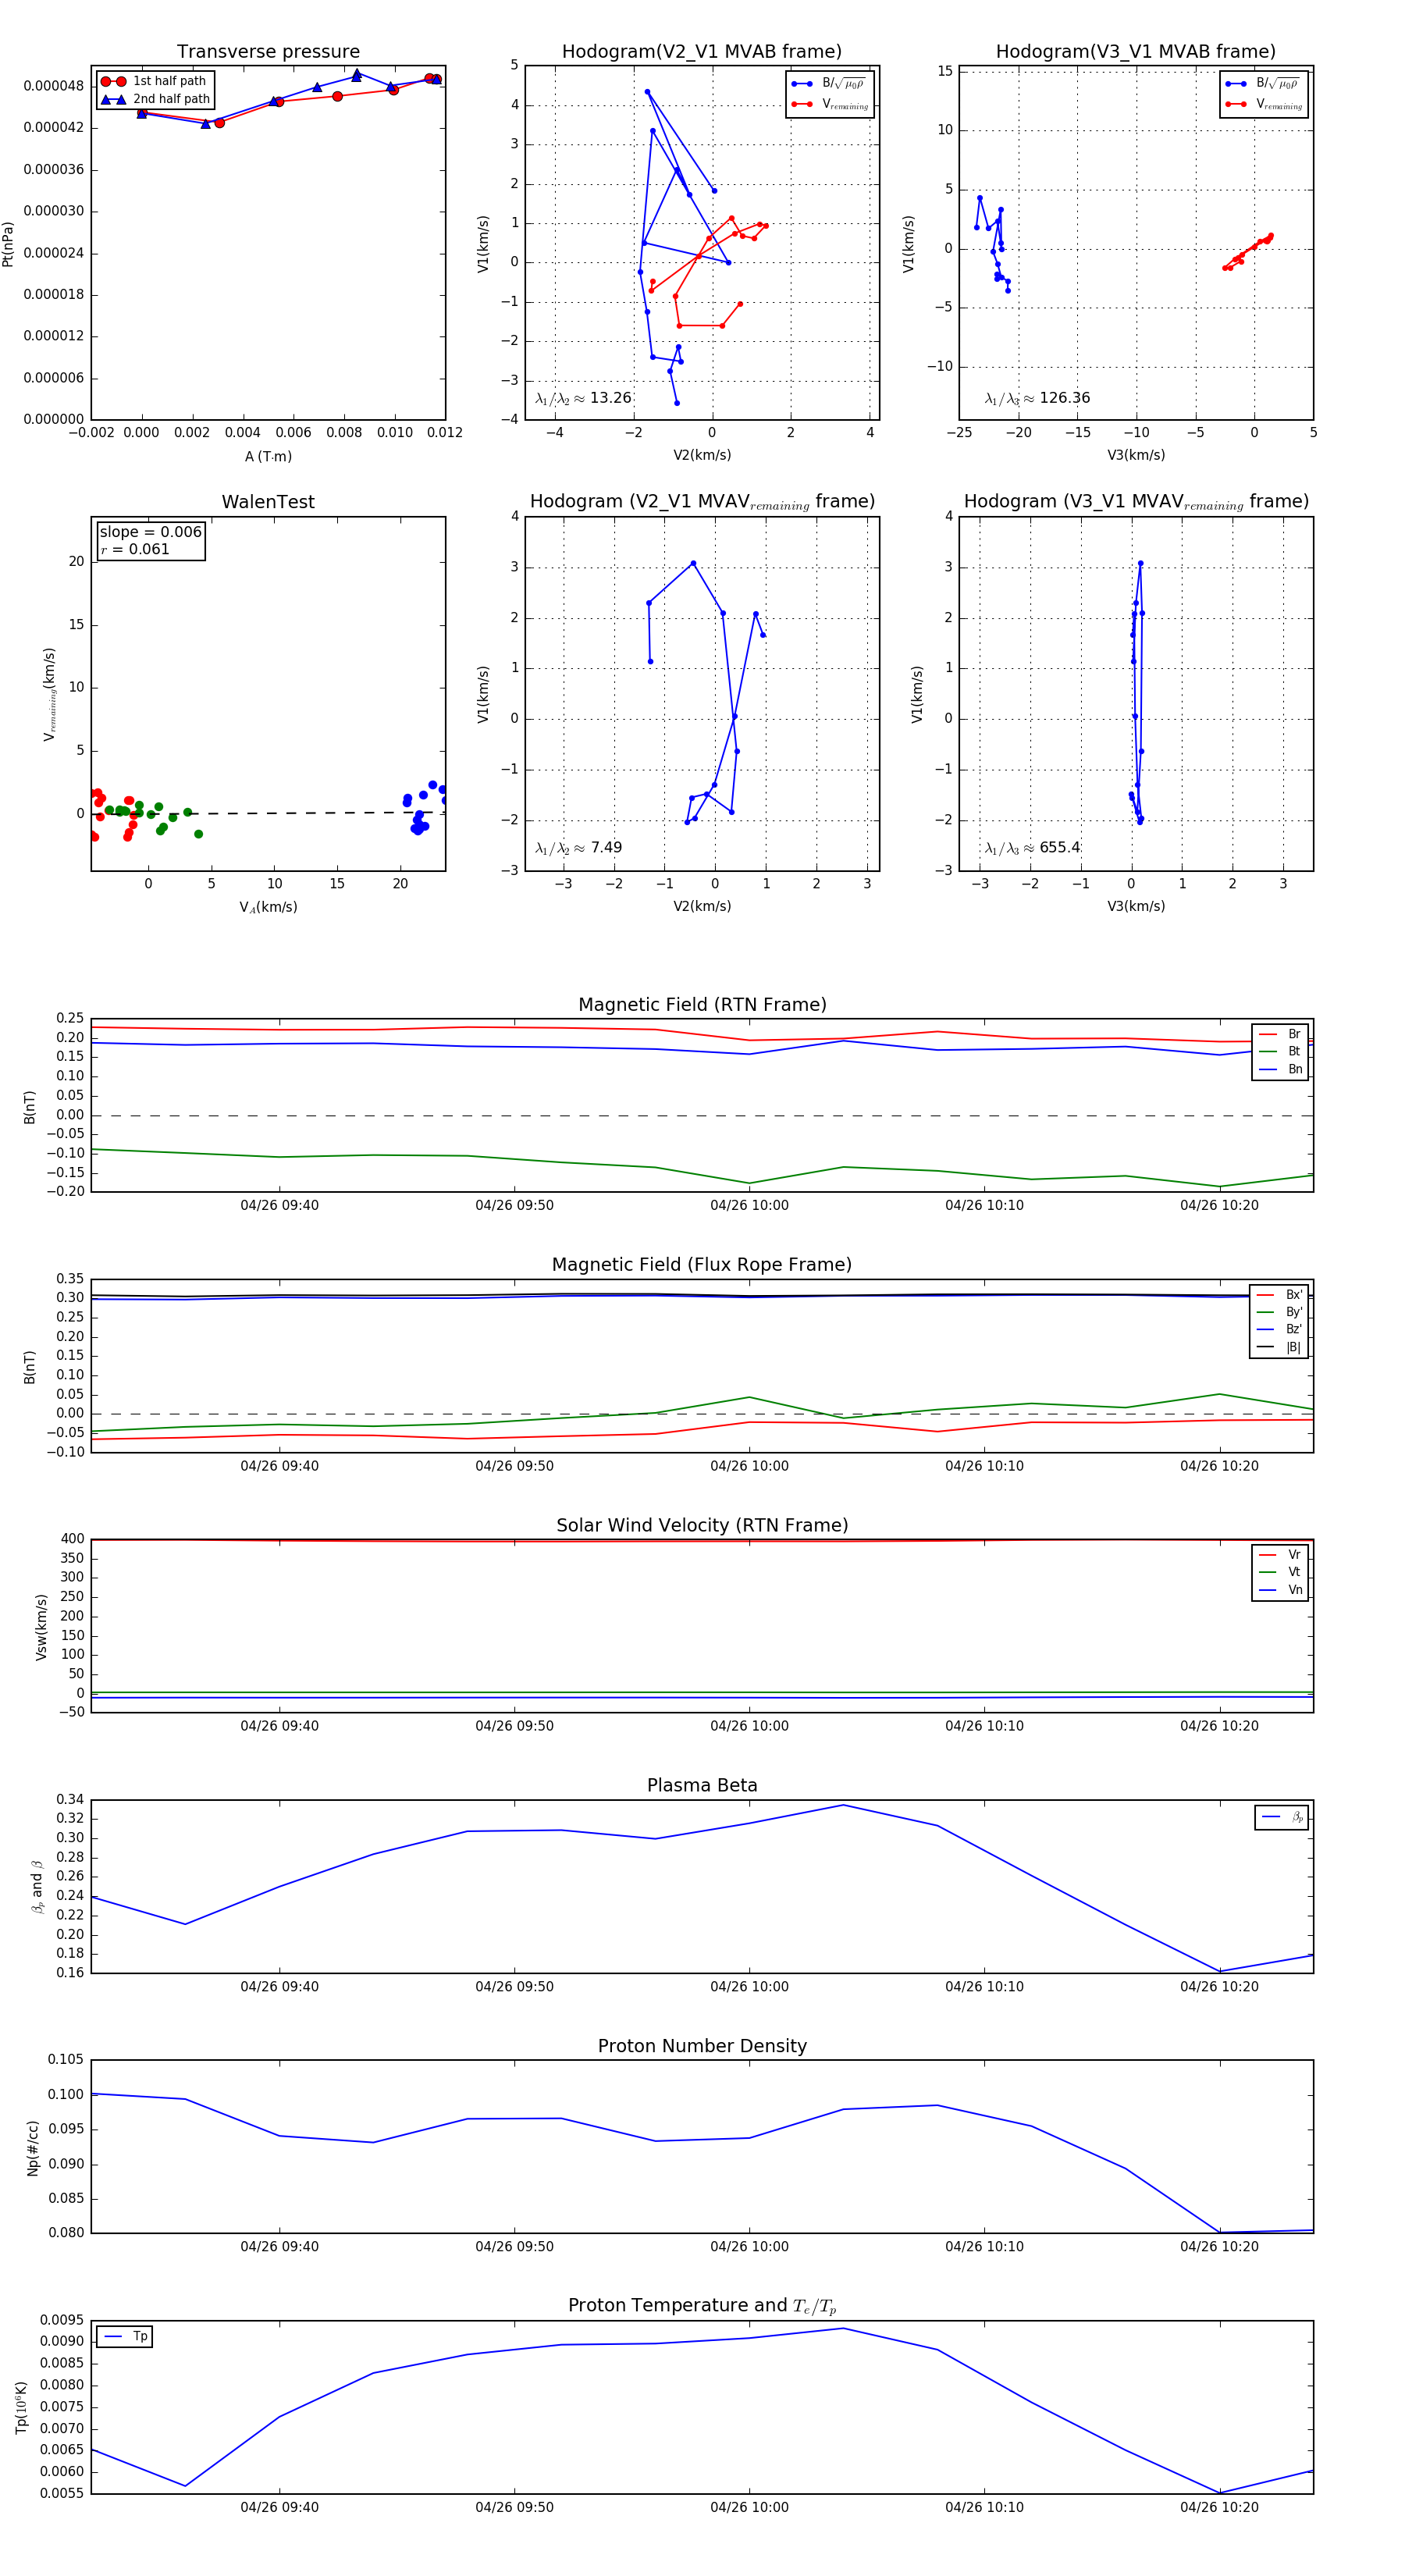1405x2576 pixels.
Task: Click the '|B|' legend entry
Action: pos(1280,1347)
